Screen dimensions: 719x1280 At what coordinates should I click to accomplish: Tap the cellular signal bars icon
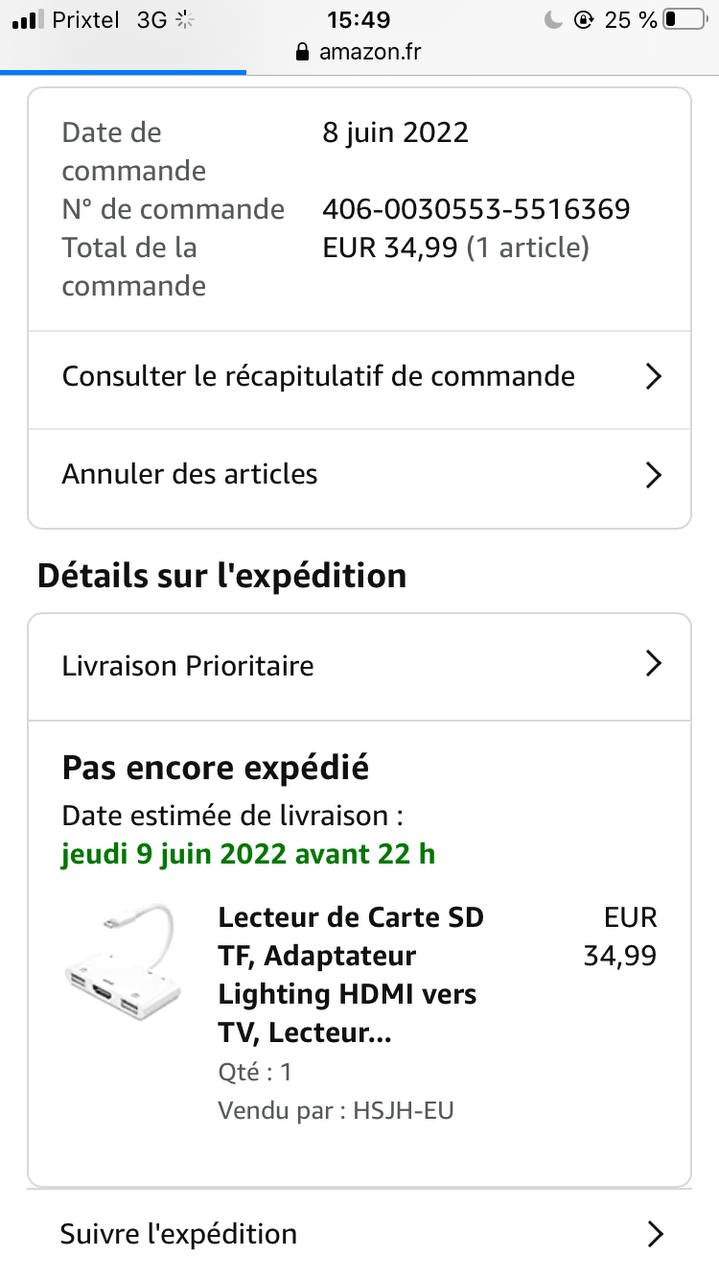click(x=28, y=19)
